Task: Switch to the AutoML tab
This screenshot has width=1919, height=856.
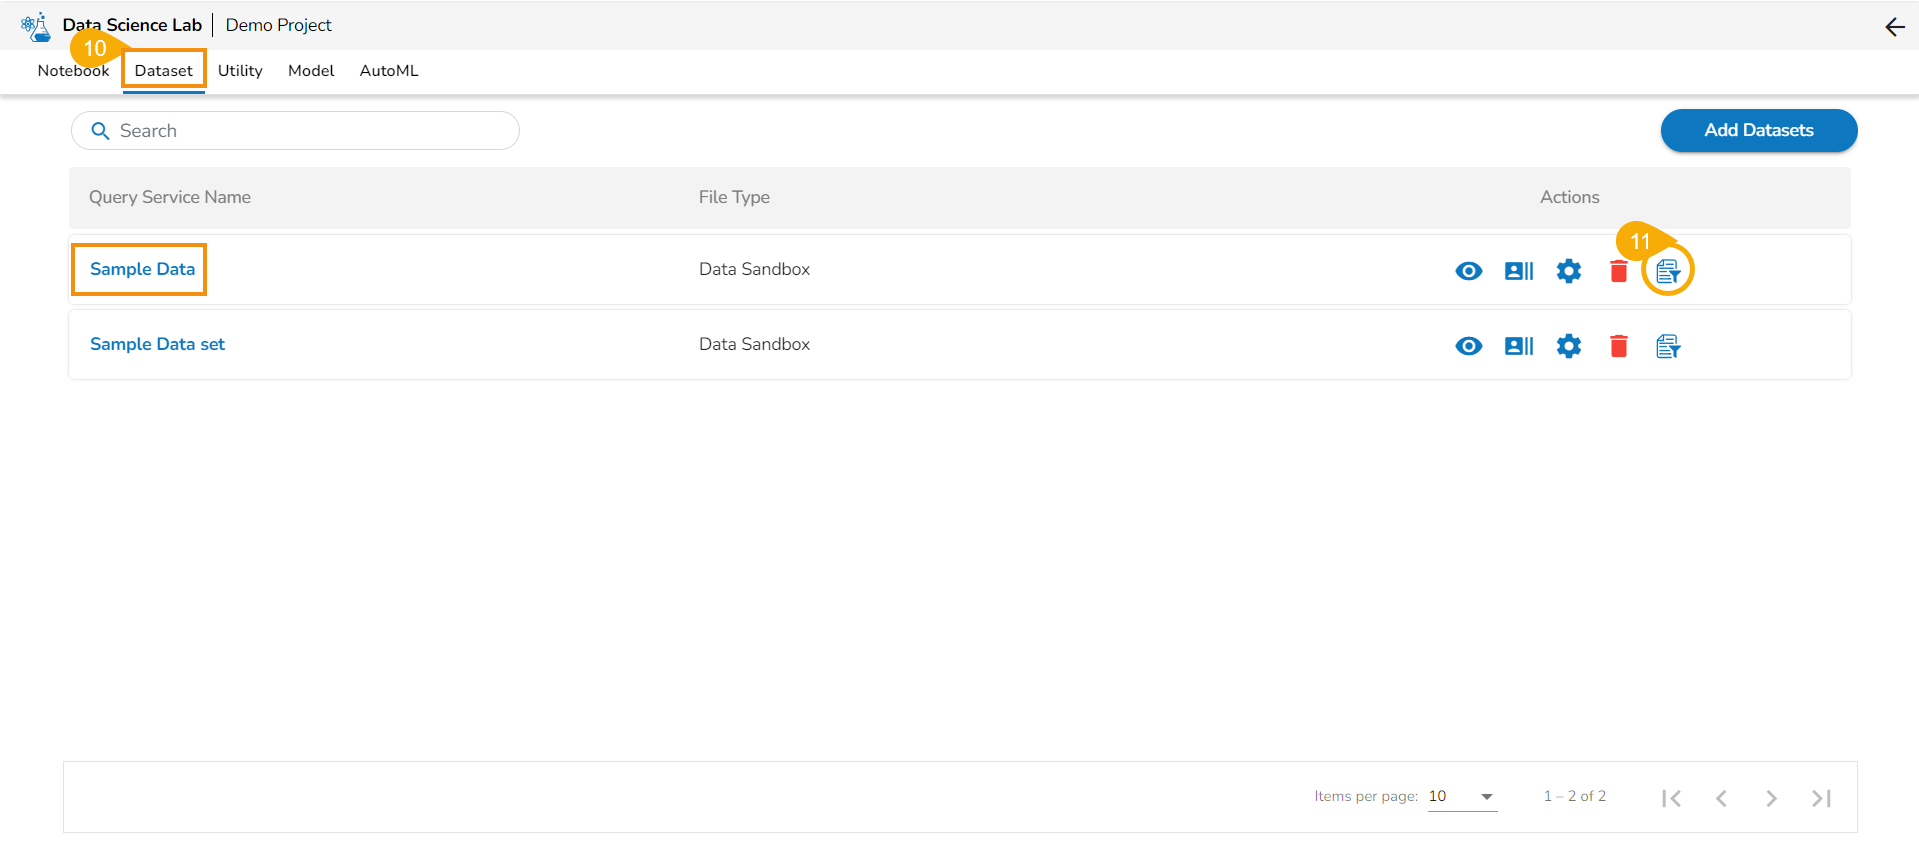Action: (x=389, y=71)
